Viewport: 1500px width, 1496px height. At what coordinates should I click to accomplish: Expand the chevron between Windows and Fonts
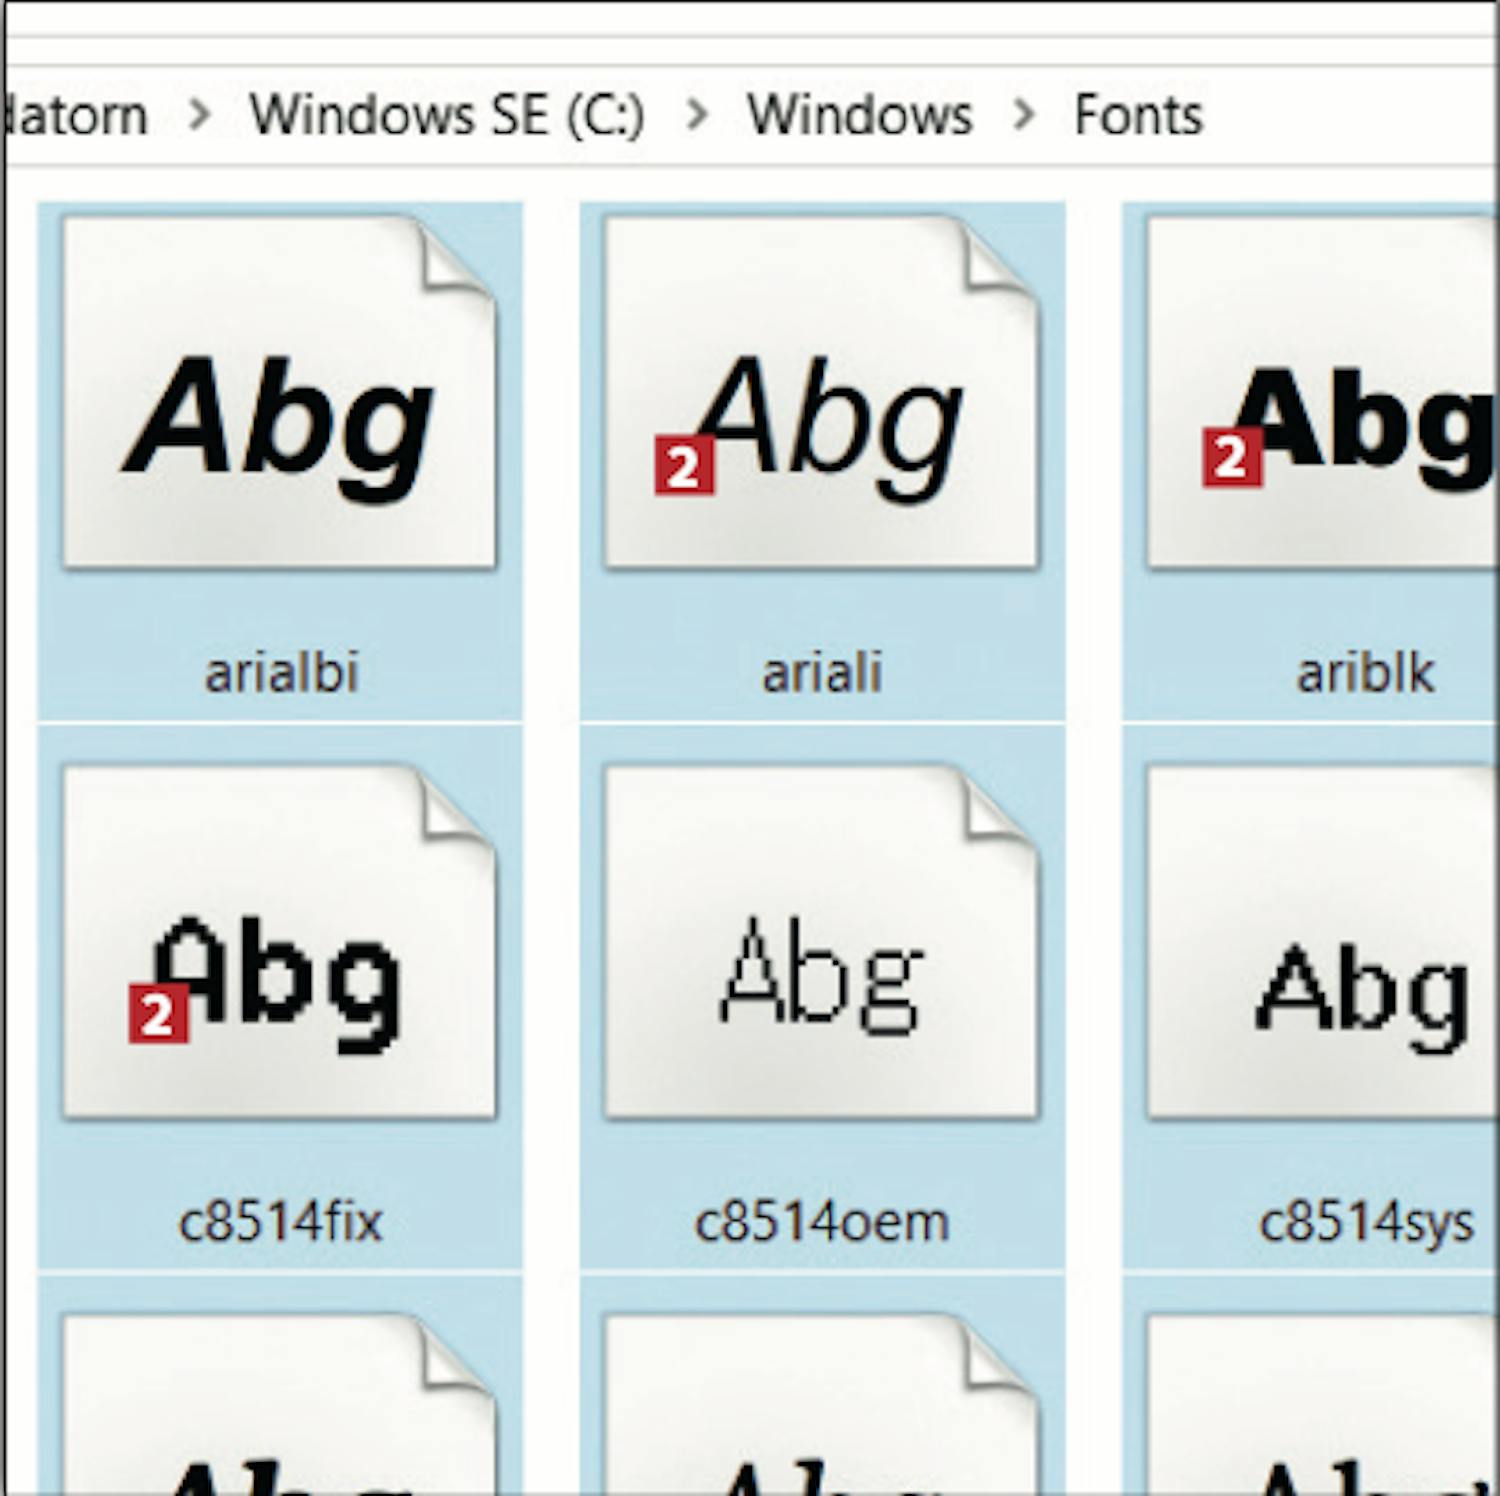(1023, 115)
